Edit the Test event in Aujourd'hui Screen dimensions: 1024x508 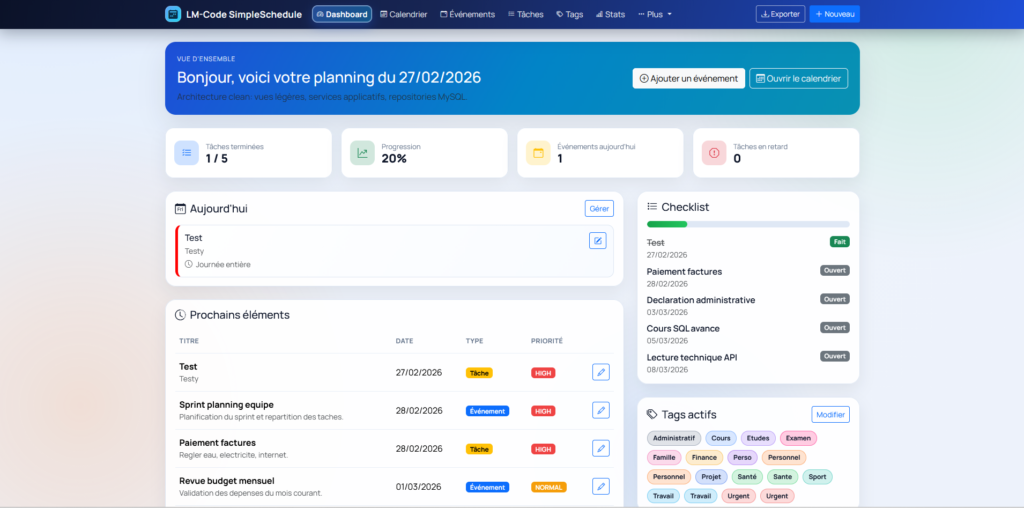pos(597,240)
